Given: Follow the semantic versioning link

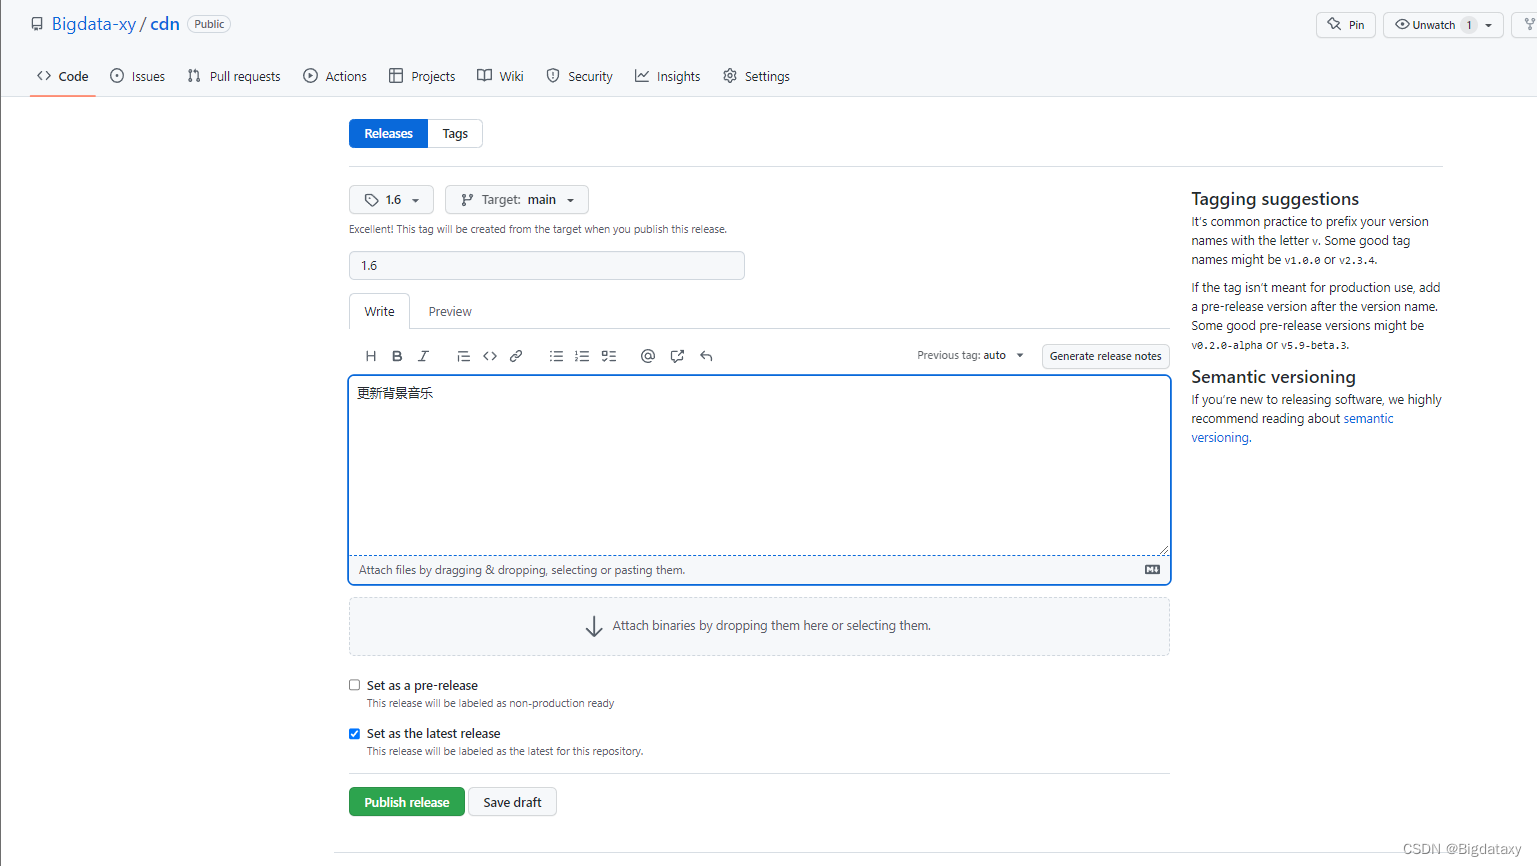Looking at the screenshot, I should point(1292,428).
